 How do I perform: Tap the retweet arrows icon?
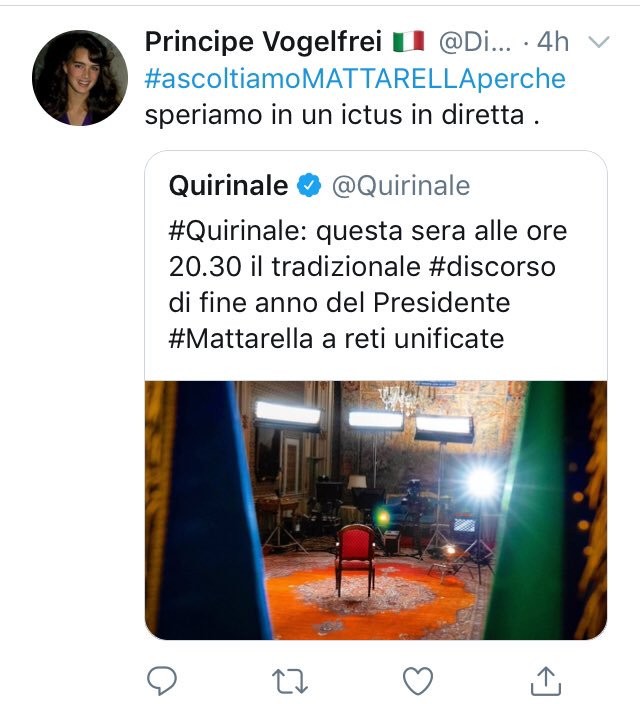point(290,682)
